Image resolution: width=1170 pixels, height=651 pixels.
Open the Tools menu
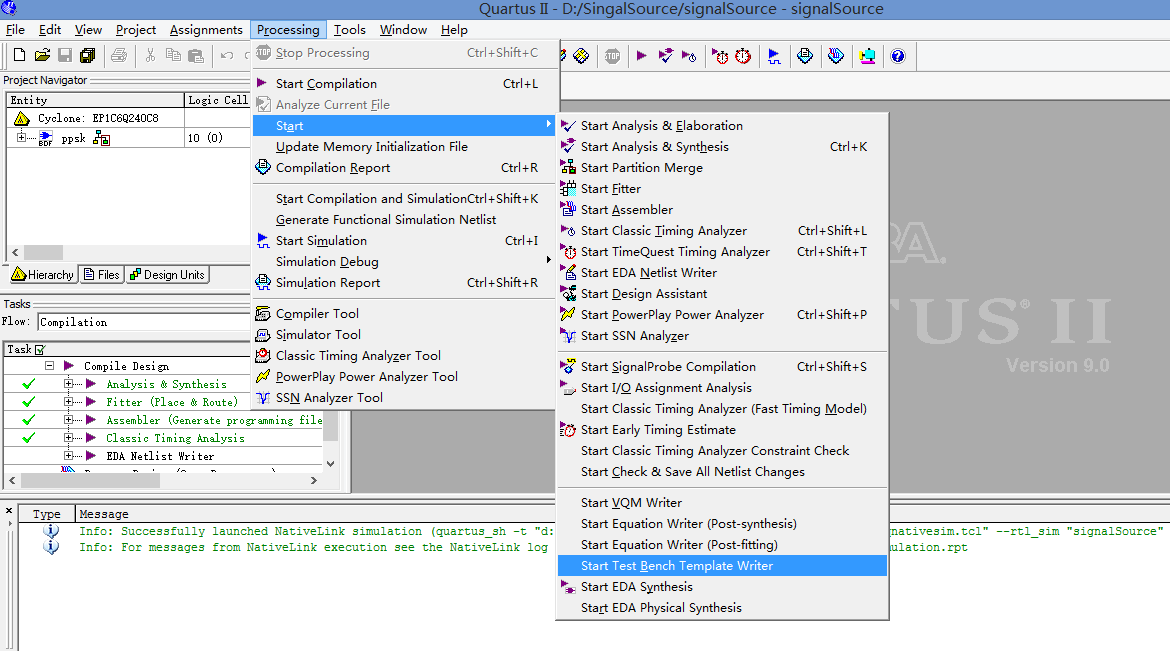click(349, 30)
